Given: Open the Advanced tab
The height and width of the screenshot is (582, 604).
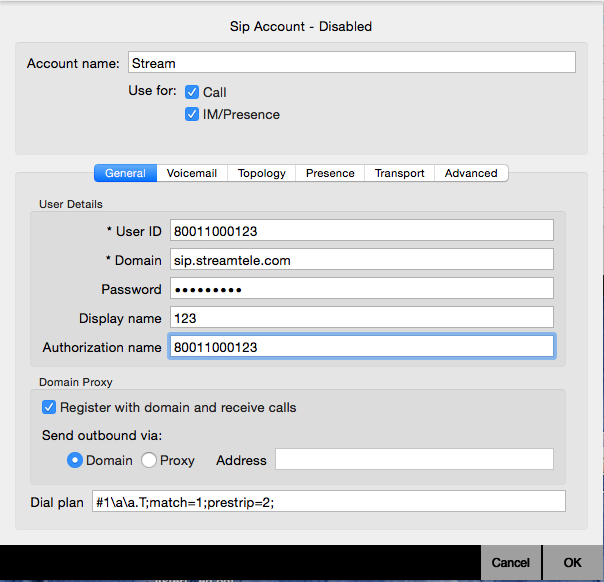Looking at the screenshot, I should pos(471,173).
